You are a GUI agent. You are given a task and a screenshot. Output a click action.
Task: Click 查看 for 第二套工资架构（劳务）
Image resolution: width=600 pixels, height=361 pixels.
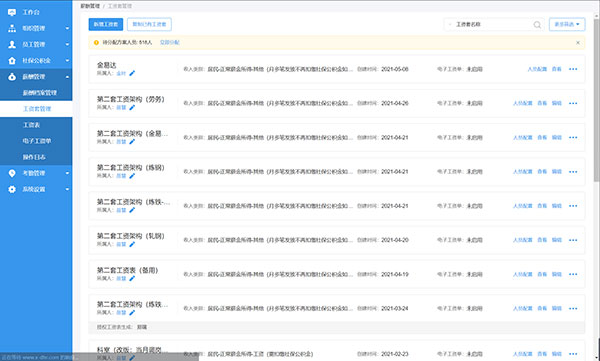click(542, 103)
